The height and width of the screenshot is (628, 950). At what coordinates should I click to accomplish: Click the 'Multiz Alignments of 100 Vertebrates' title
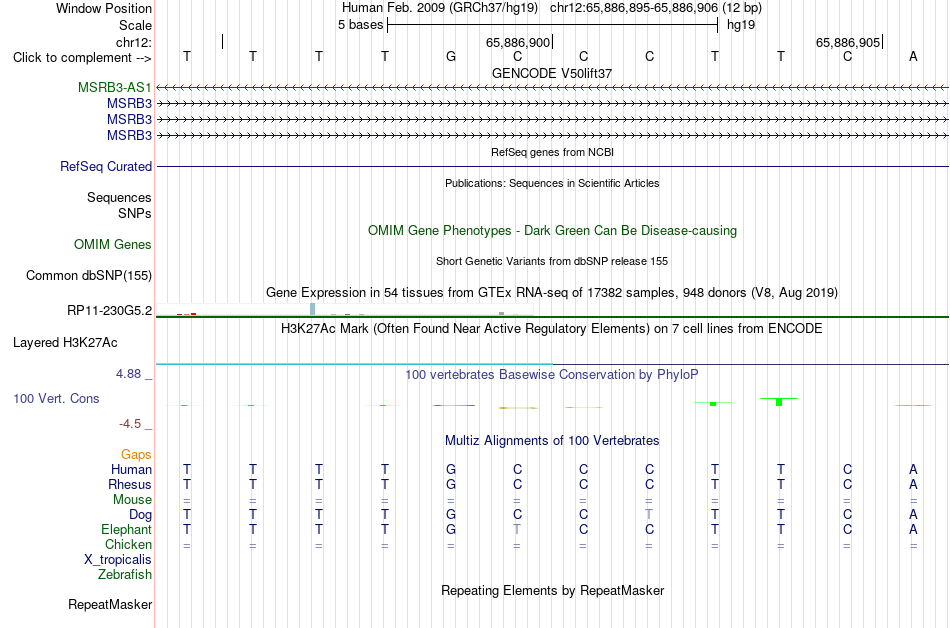(x=552, y=441)
